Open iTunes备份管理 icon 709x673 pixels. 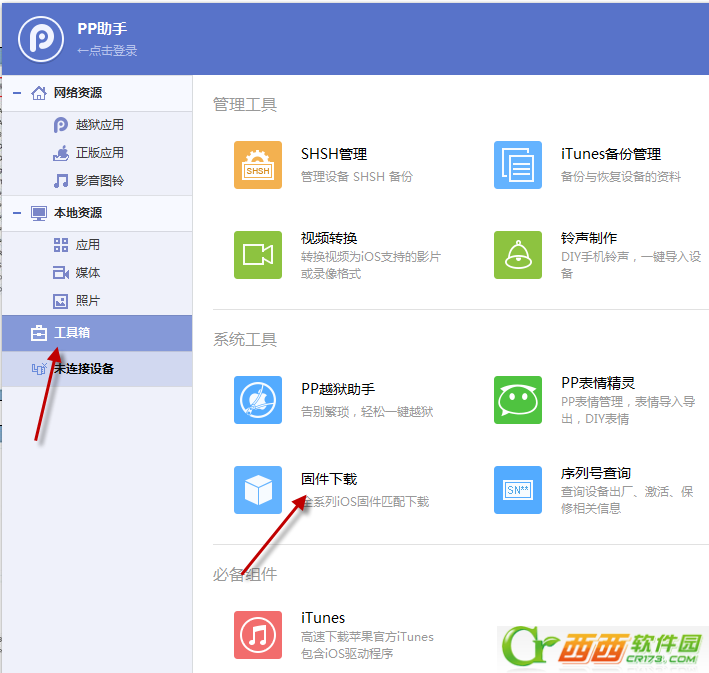518,165
